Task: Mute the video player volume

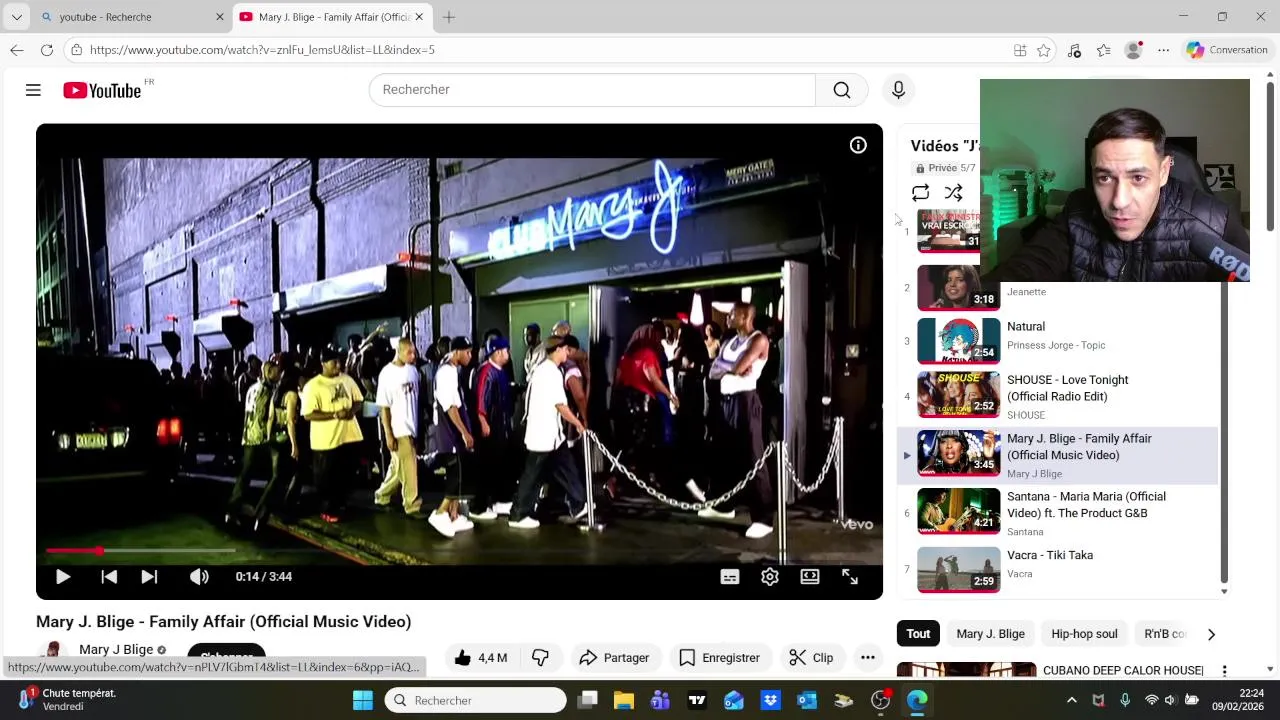Action: [199, 577]
